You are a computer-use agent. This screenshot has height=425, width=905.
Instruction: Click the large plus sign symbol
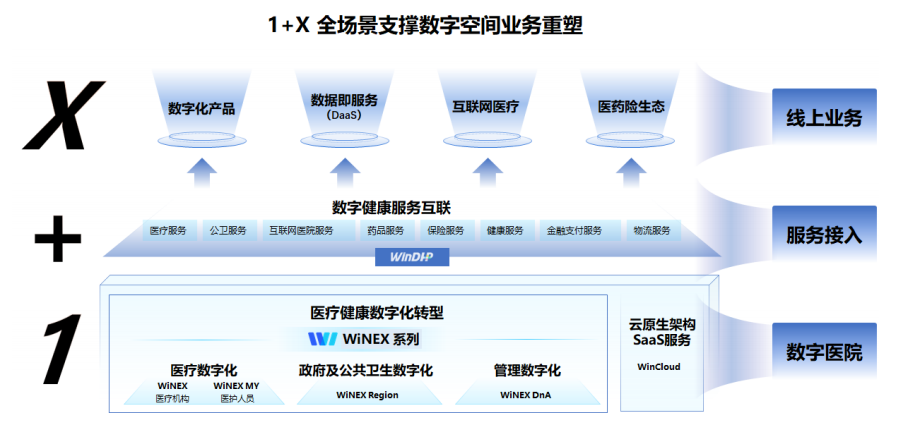point(57,241)
